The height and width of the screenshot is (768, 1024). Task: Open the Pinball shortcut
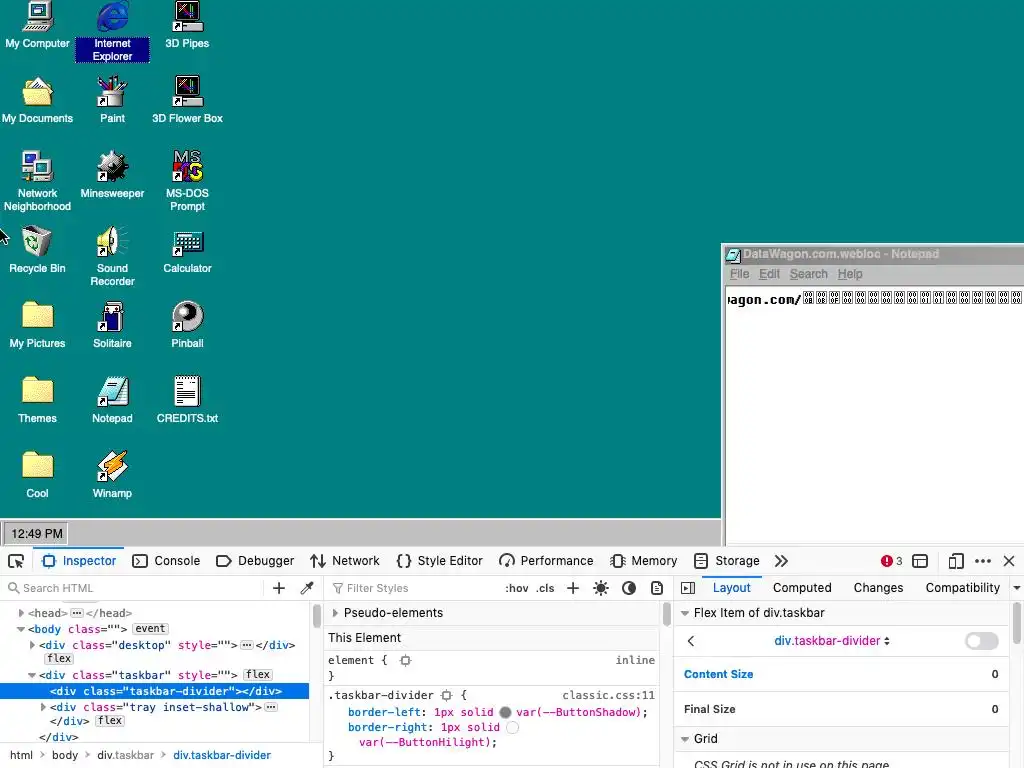(x=187, y=325)
